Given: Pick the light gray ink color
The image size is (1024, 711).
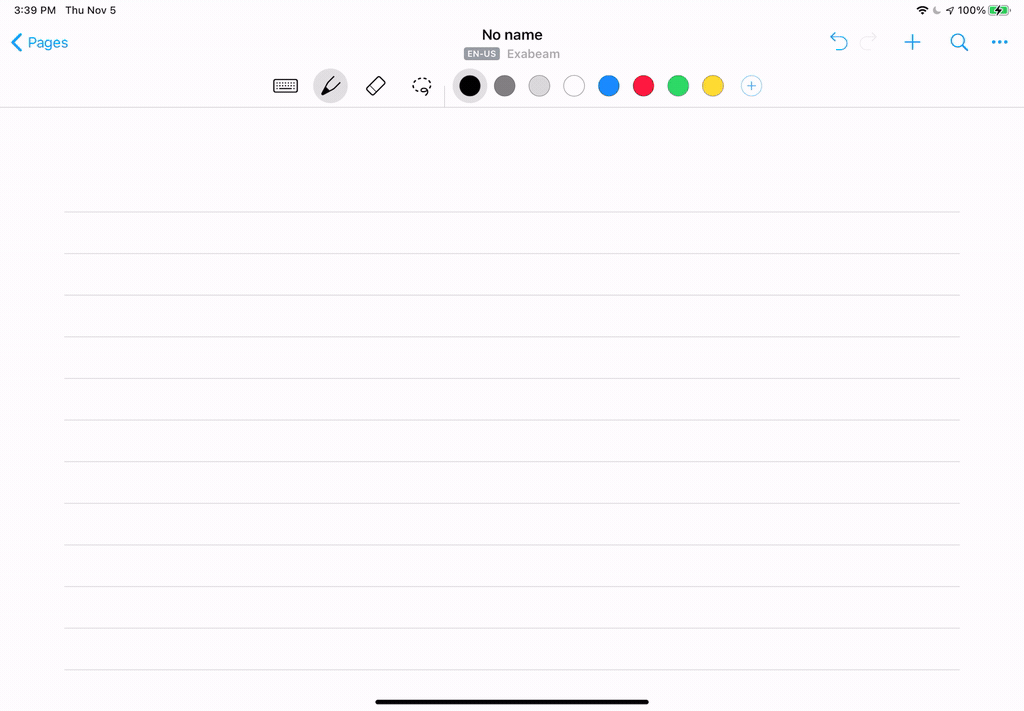Looking at the screenshot, I should click(x=539, y=86).
